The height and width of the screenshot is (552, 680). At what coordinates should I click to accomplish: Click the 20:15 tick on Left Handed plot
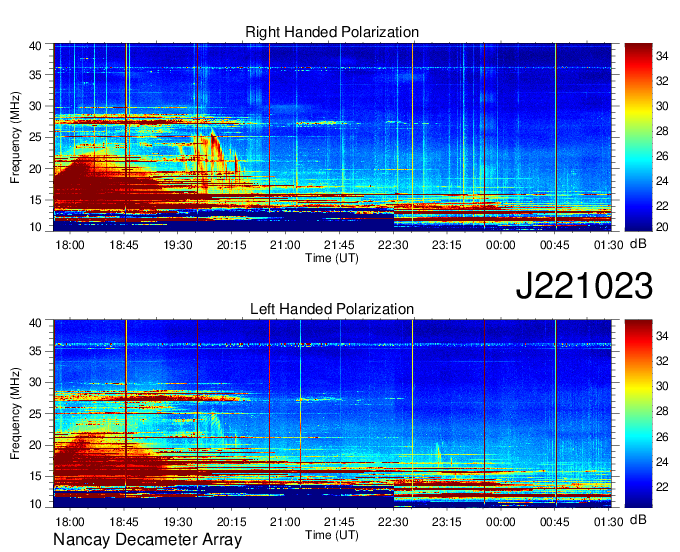click(231, 522)
